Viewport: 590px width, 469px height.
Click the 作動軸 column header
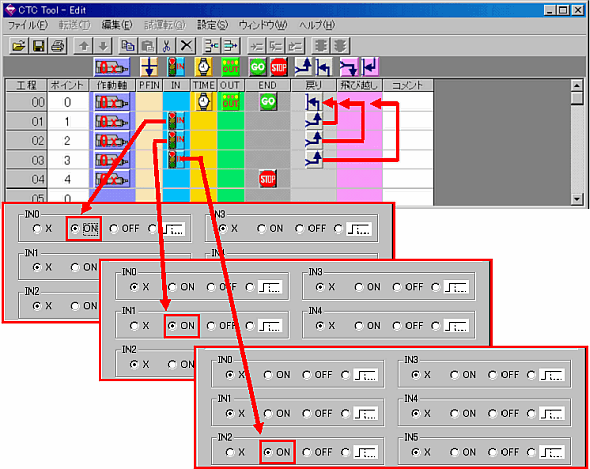(112, 85)
